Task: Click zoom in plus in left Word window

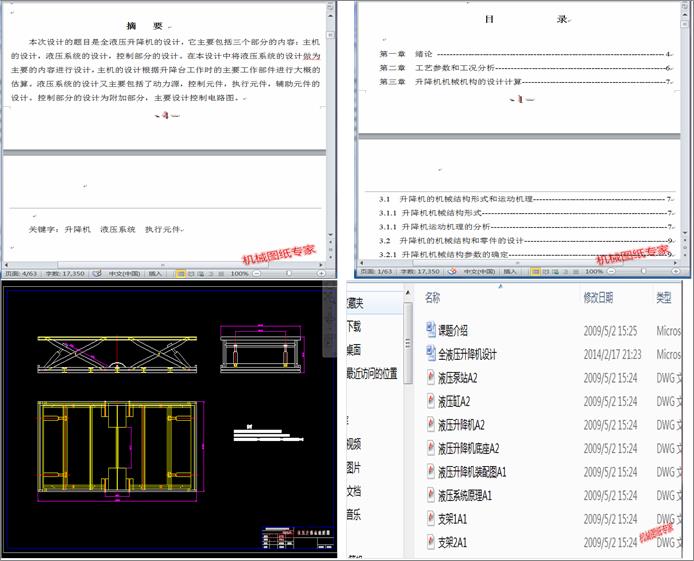Action: tap(322, 273)
